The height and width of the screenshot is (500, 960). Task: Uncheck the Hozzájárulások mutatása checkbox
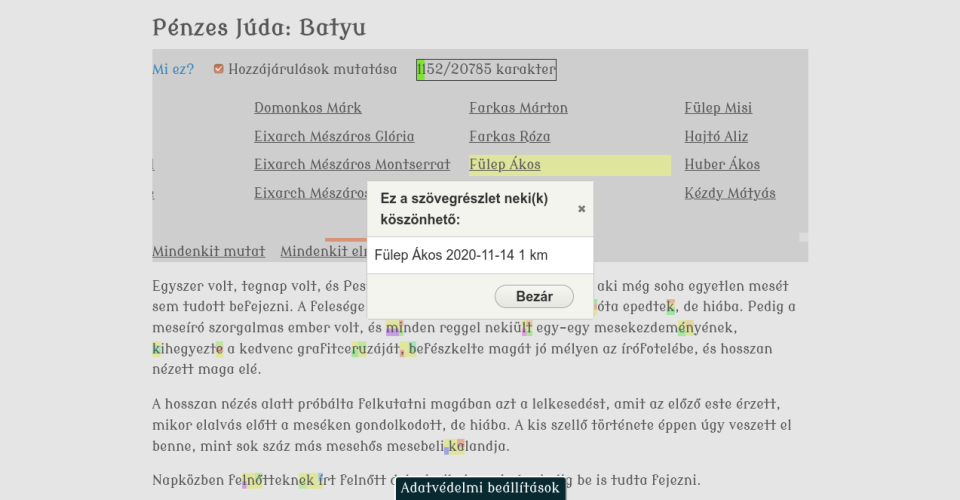coord(219,69)
